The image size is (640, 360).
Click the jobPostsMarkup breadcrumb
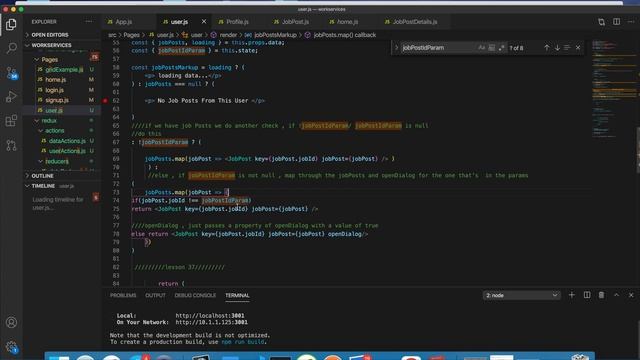tap(275, 35)
